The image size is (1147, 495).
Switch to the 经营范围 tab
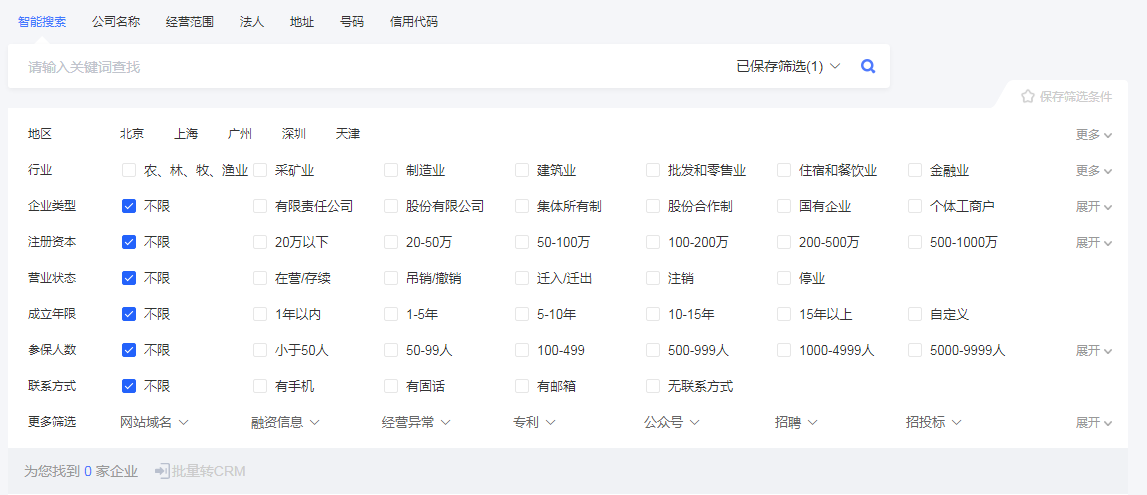point(189,21)
